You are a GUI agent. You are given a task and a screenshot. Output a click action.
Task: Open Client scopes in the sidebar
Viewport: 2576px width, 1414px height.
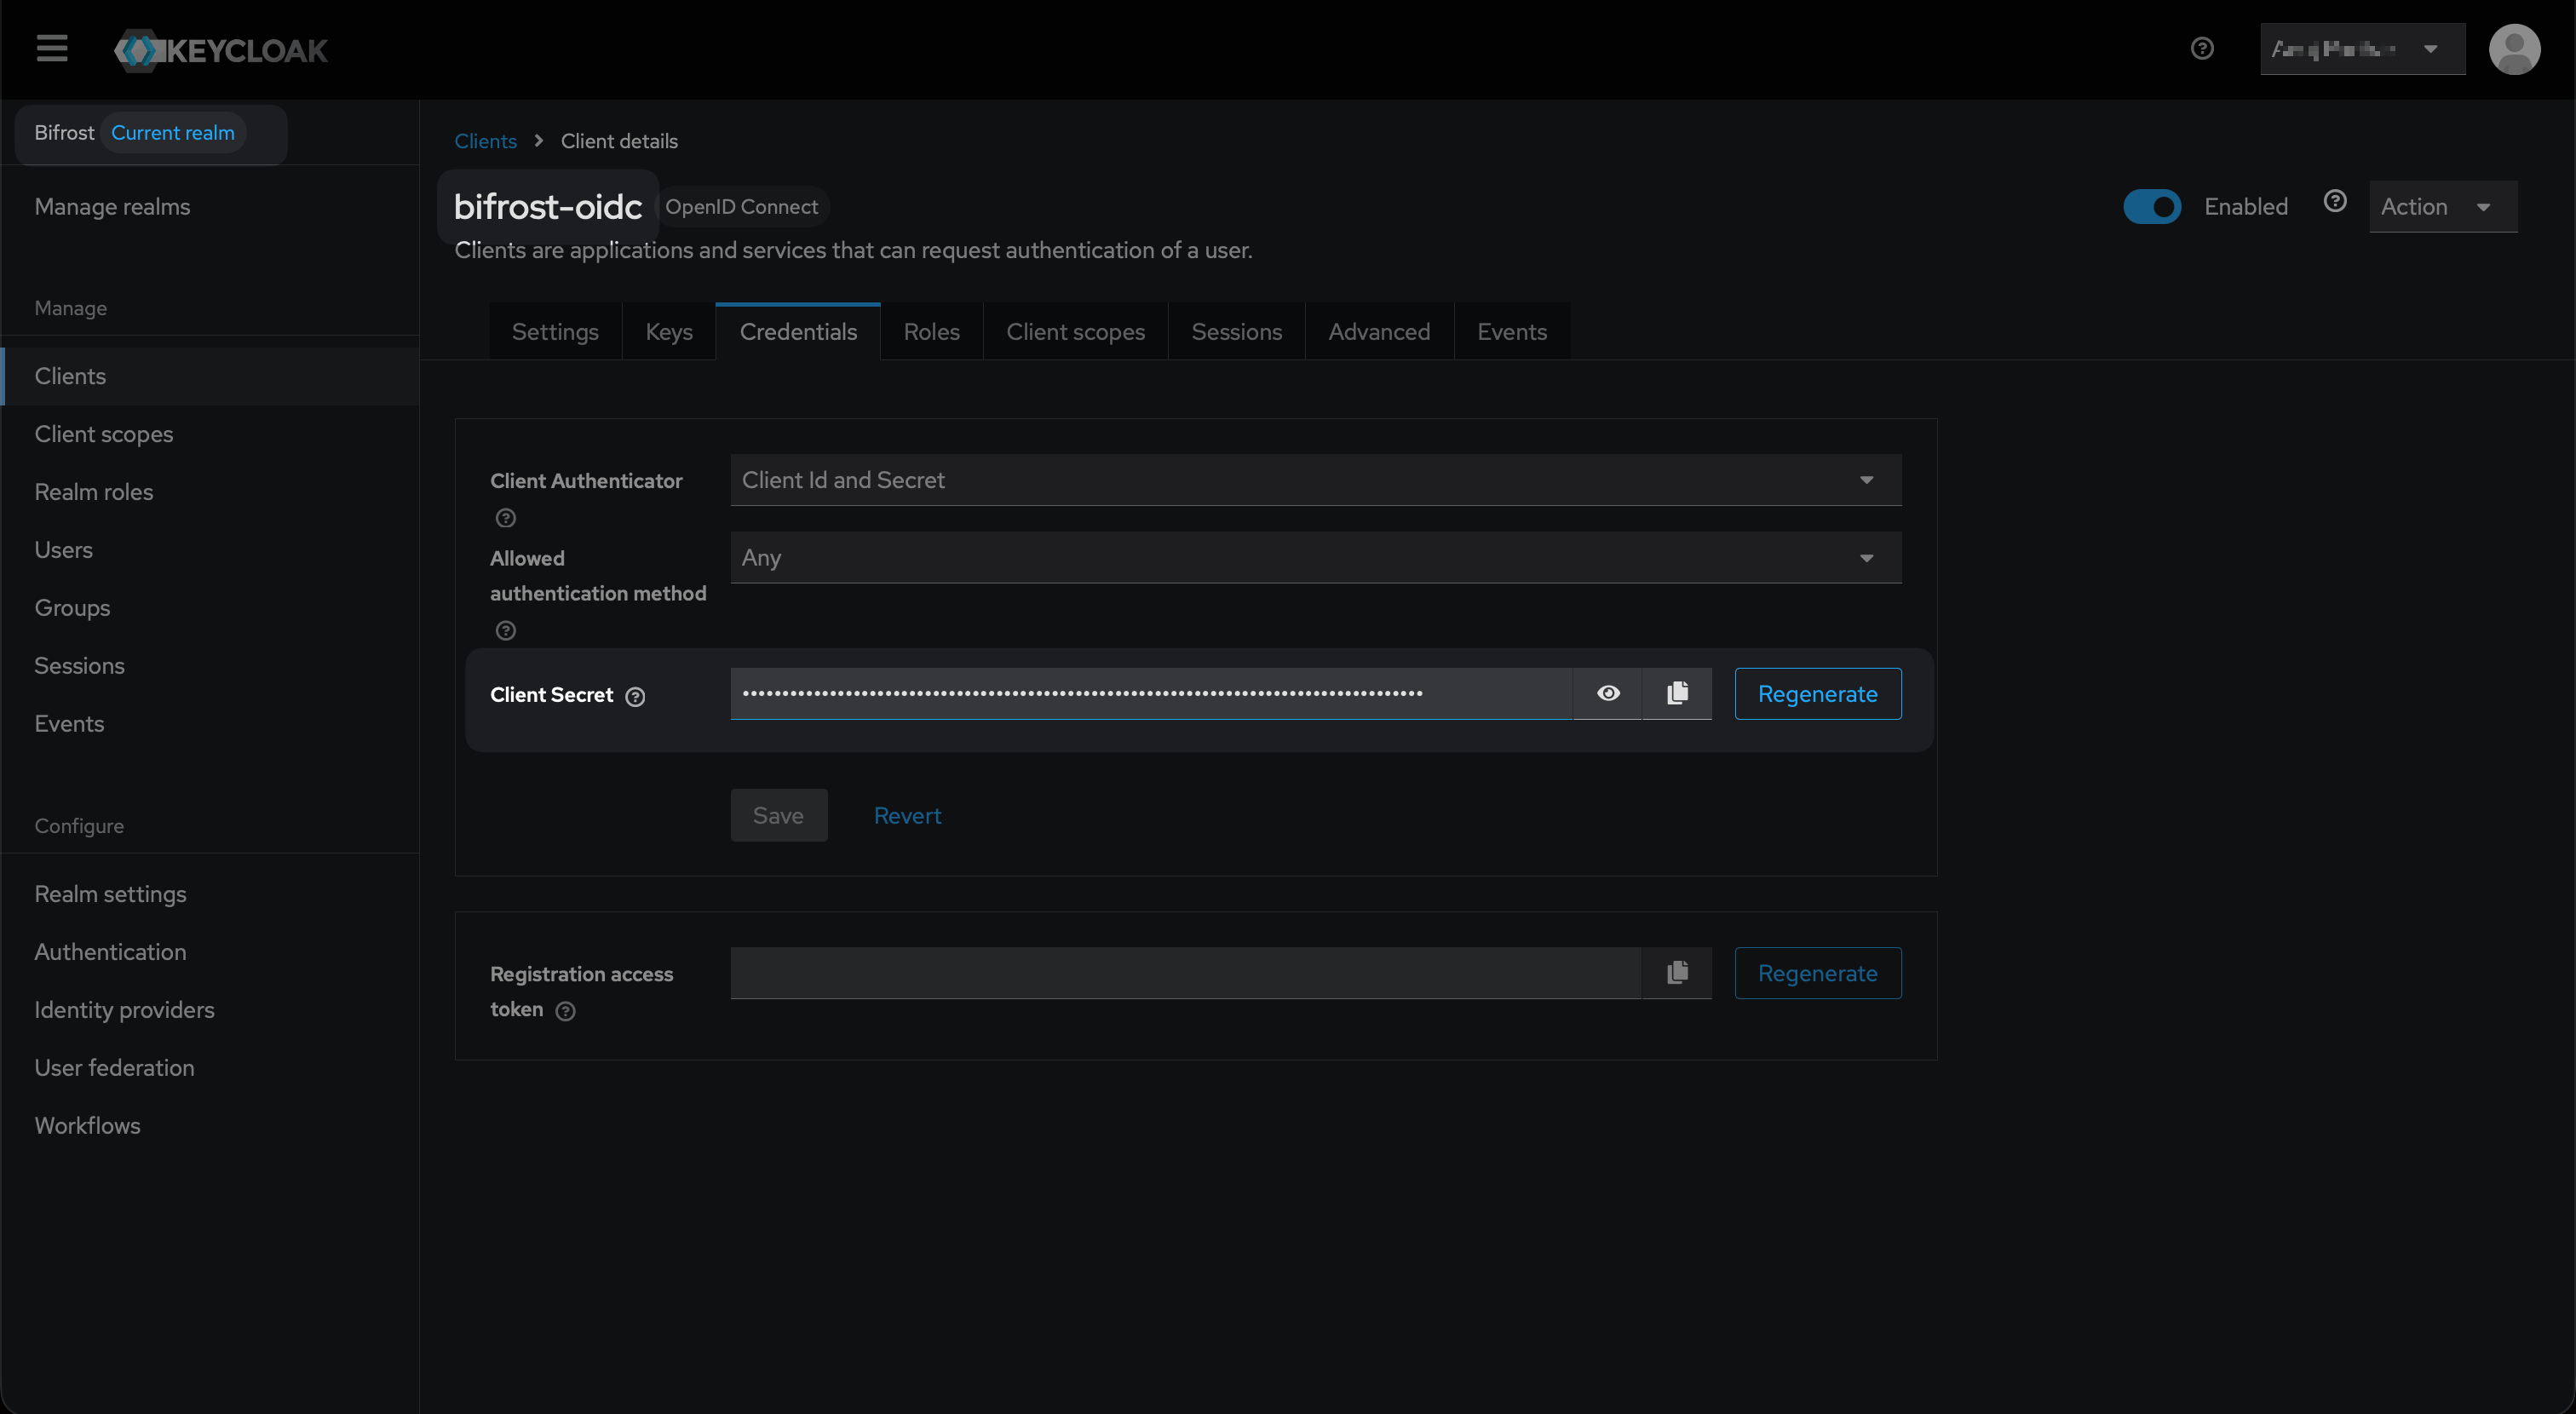[x=210, y=434]
